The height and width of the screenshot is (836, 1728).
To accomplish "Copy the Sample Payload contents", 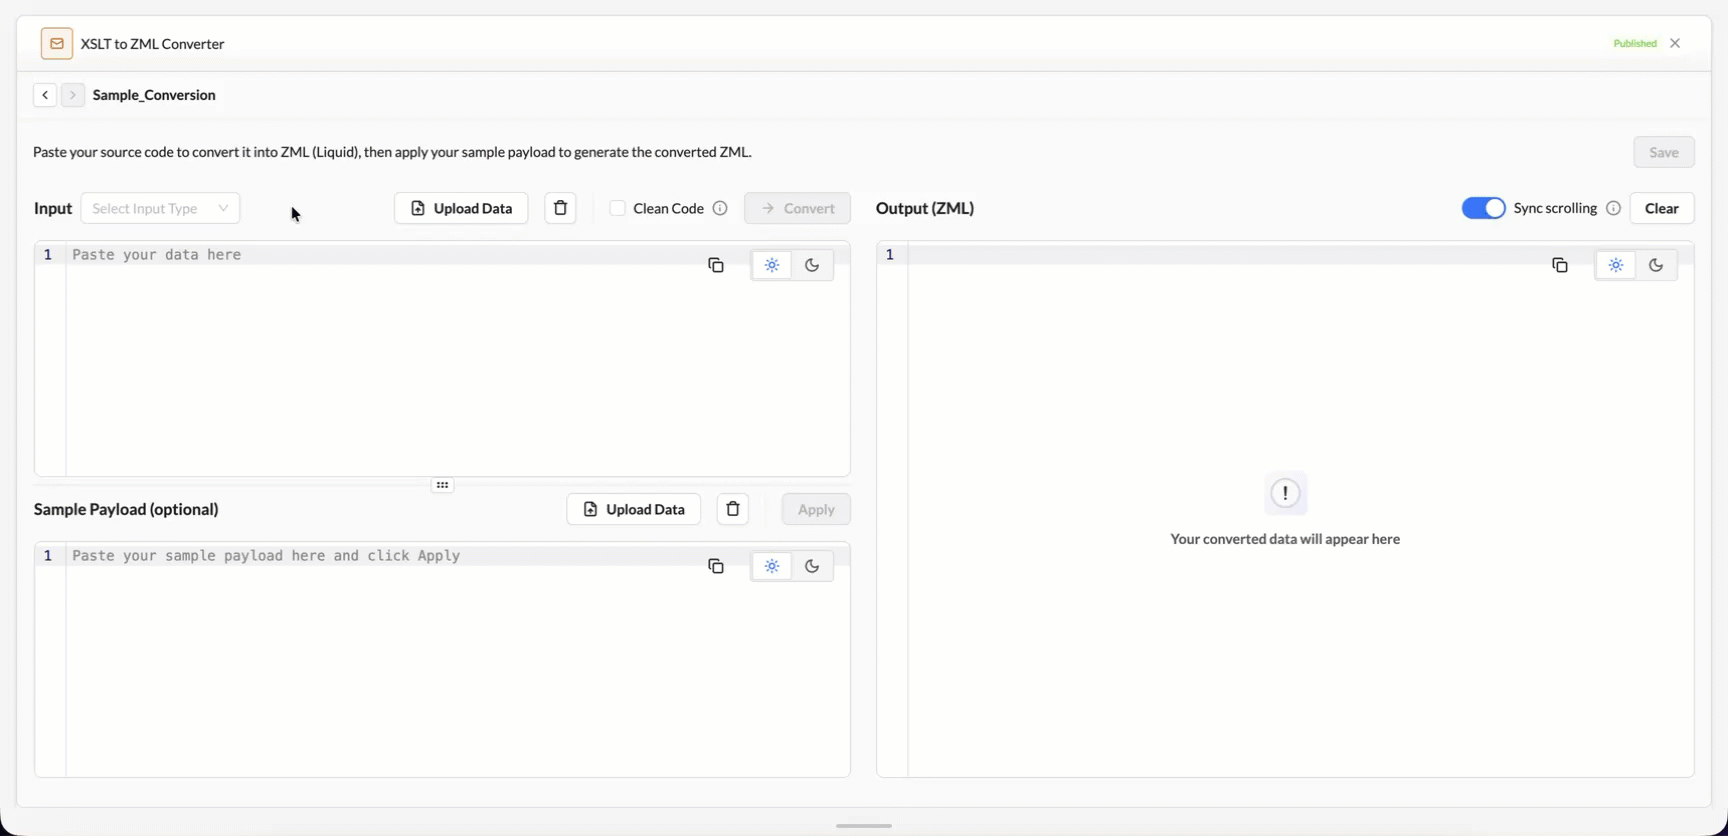I will tap(716, 566).
